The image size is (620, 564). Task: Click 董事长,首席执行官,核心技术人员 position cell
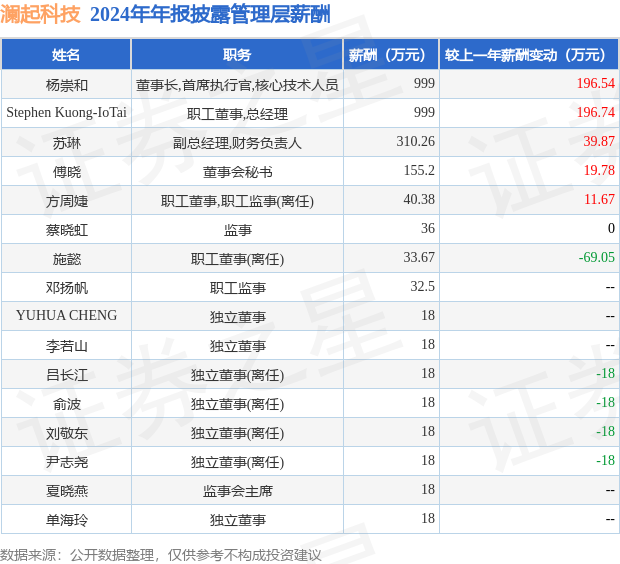[x=237, y=85]
